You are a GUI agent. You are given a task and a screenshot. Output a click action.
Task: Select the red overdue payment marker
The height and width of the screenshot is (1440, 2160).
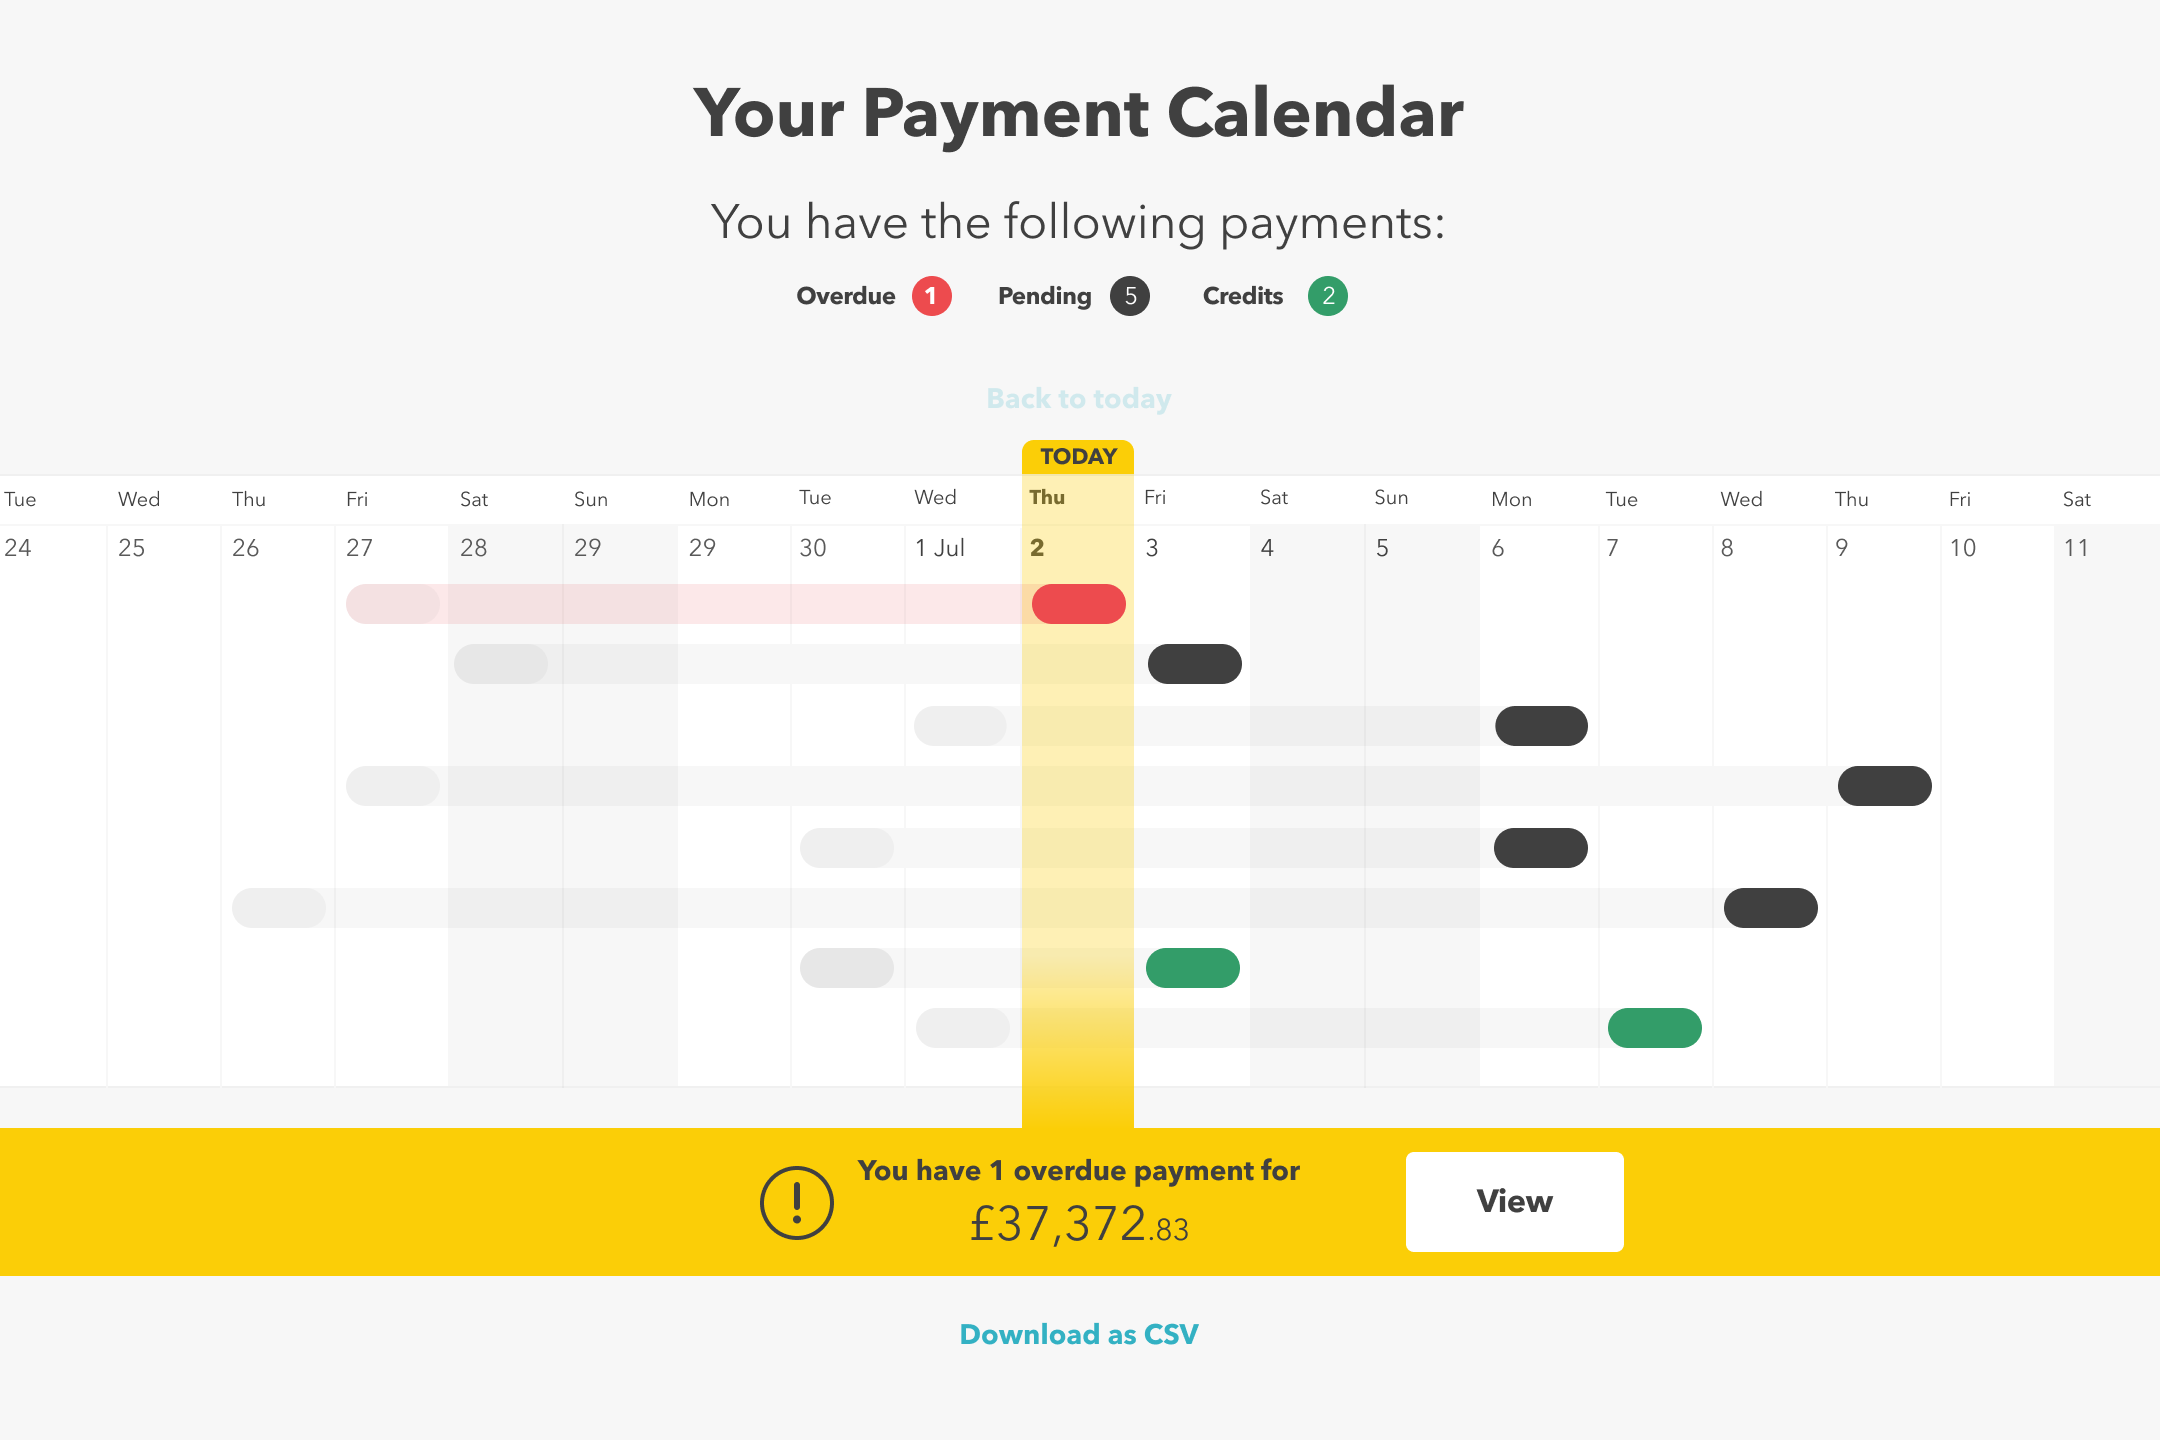pos(1078,604)
